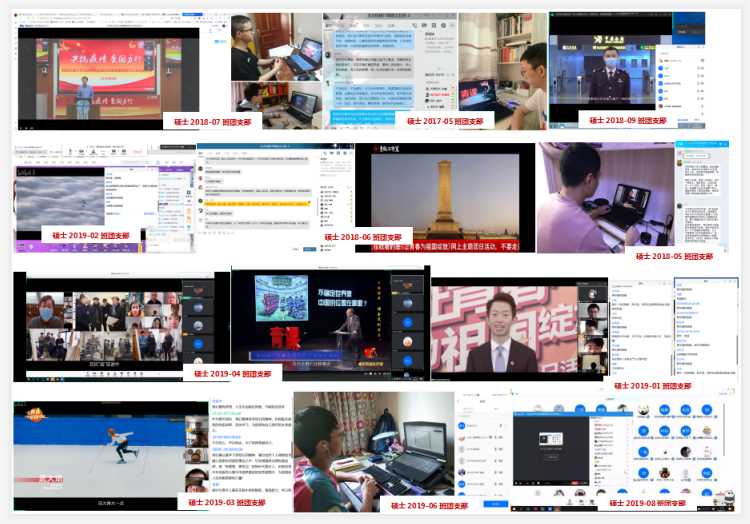
Task: Select the 硕士 2019-01 班团支部 label
Action: [x=652, y=385]
